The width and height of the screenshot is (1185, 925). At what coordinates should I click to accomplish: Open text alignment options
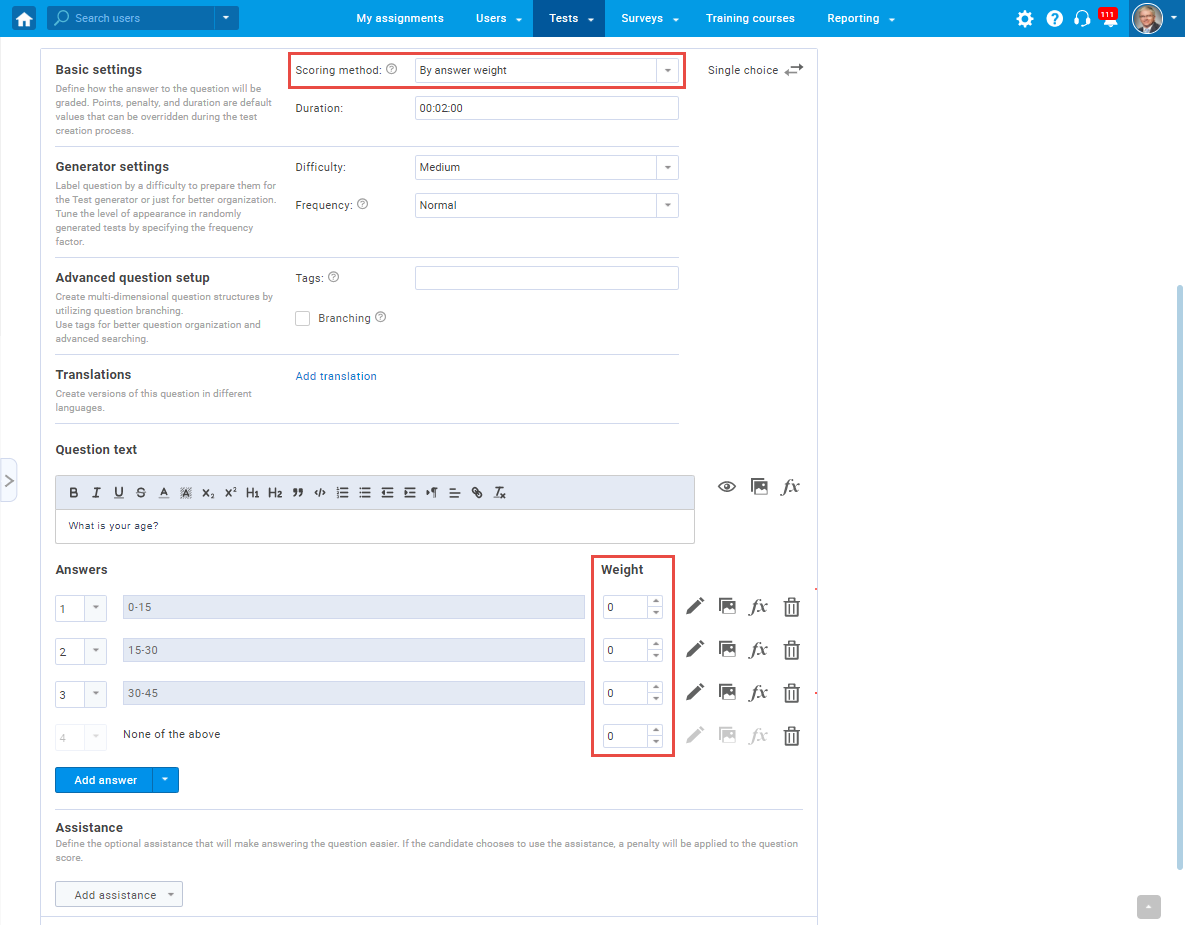point(454,493)
